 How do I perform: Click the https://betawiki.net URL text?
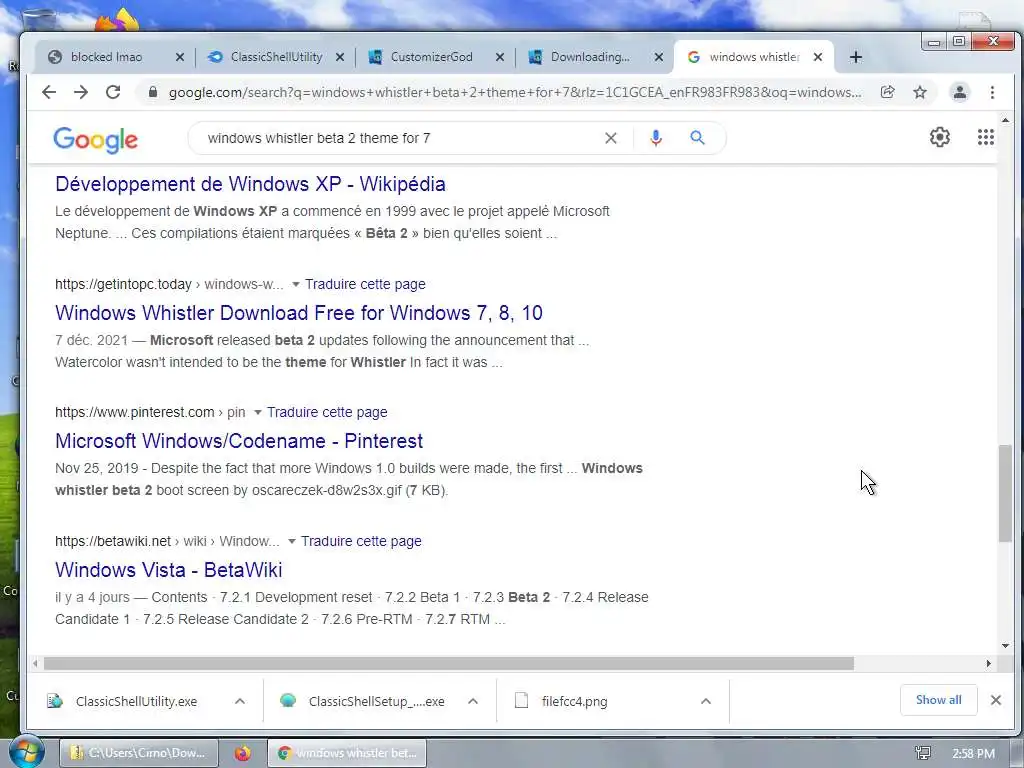coord(113,541)
